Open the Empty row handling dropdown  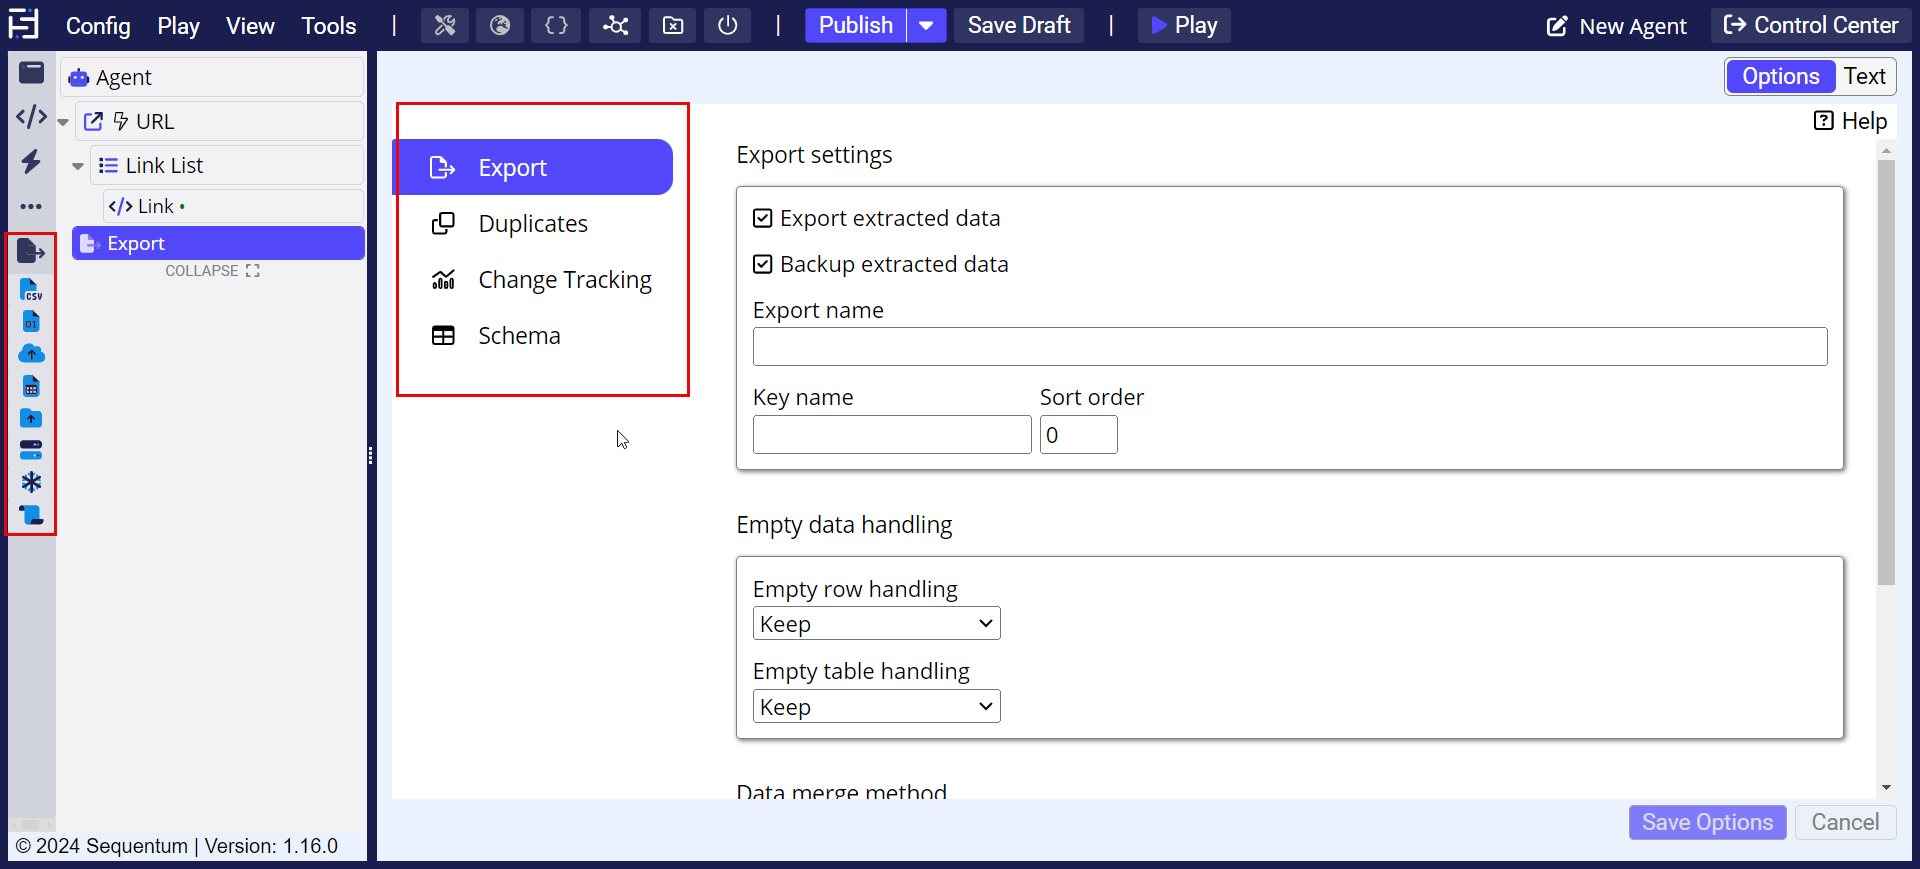tap(876, 624)
